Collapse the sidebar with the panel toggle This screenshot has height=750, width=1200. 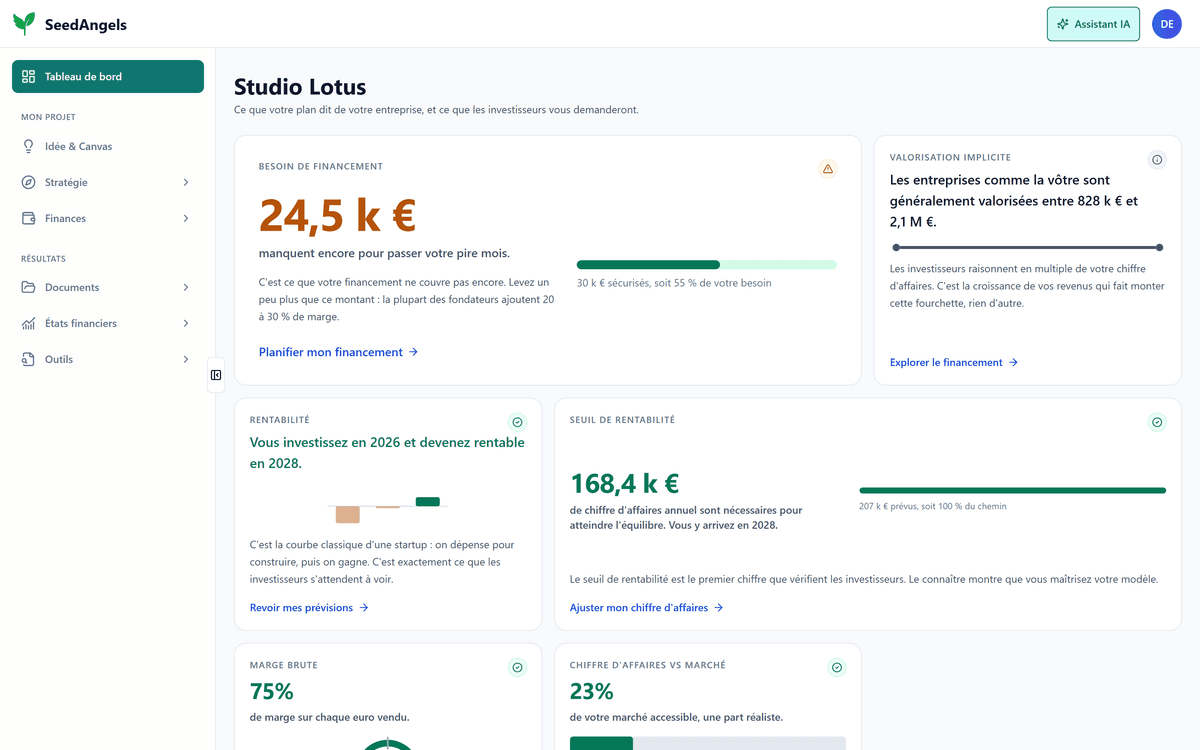216,375
